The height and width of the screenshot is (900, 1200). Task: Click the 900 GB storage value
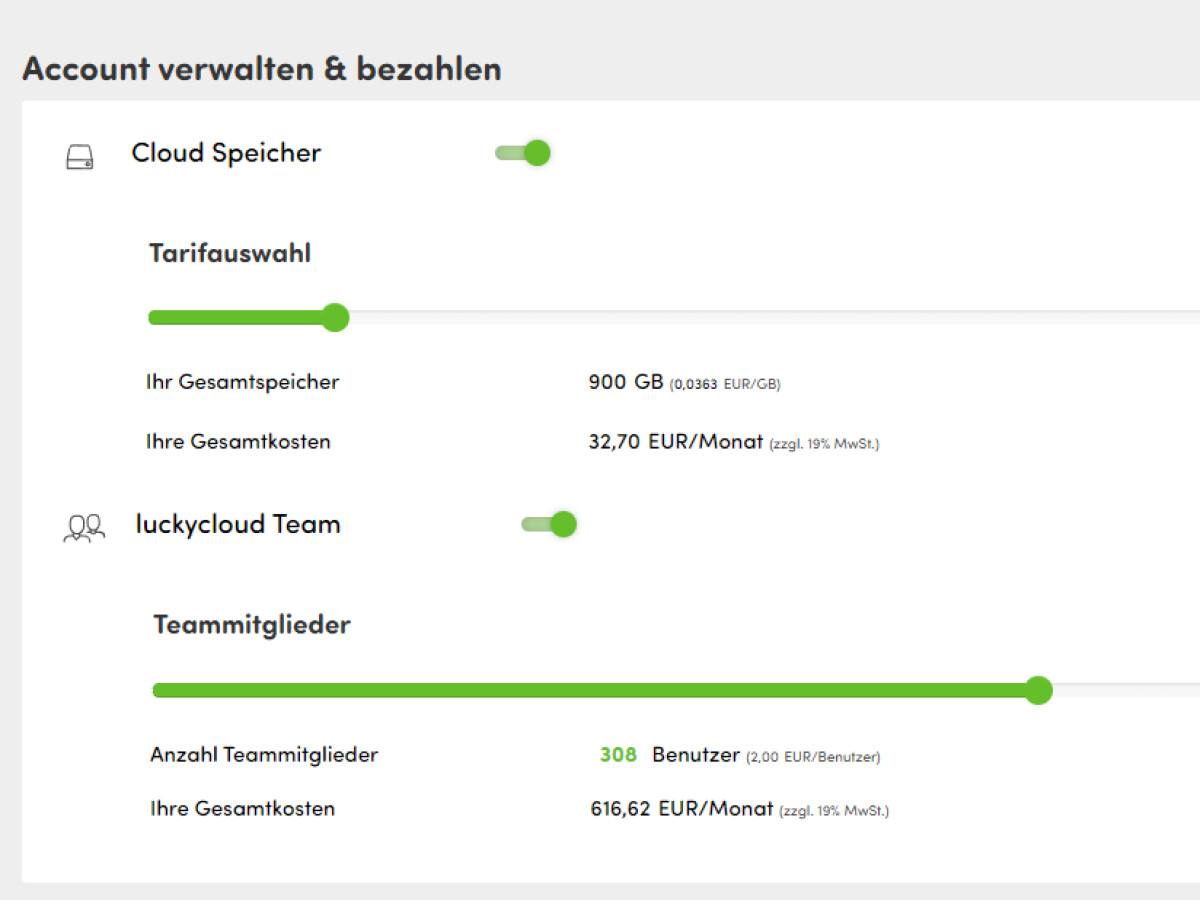point(626,382)
